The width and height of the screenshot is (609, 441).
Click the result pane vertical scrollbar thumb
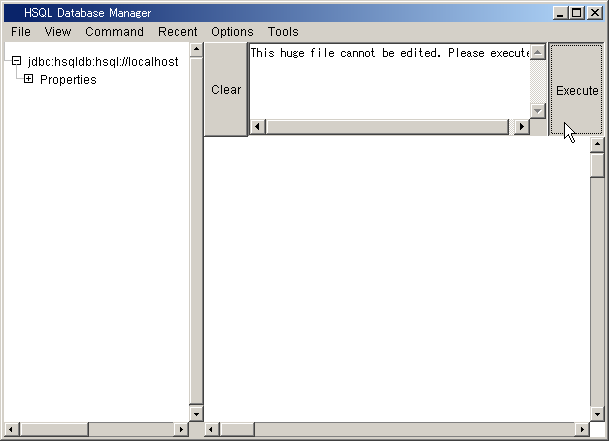coord(597,165)
